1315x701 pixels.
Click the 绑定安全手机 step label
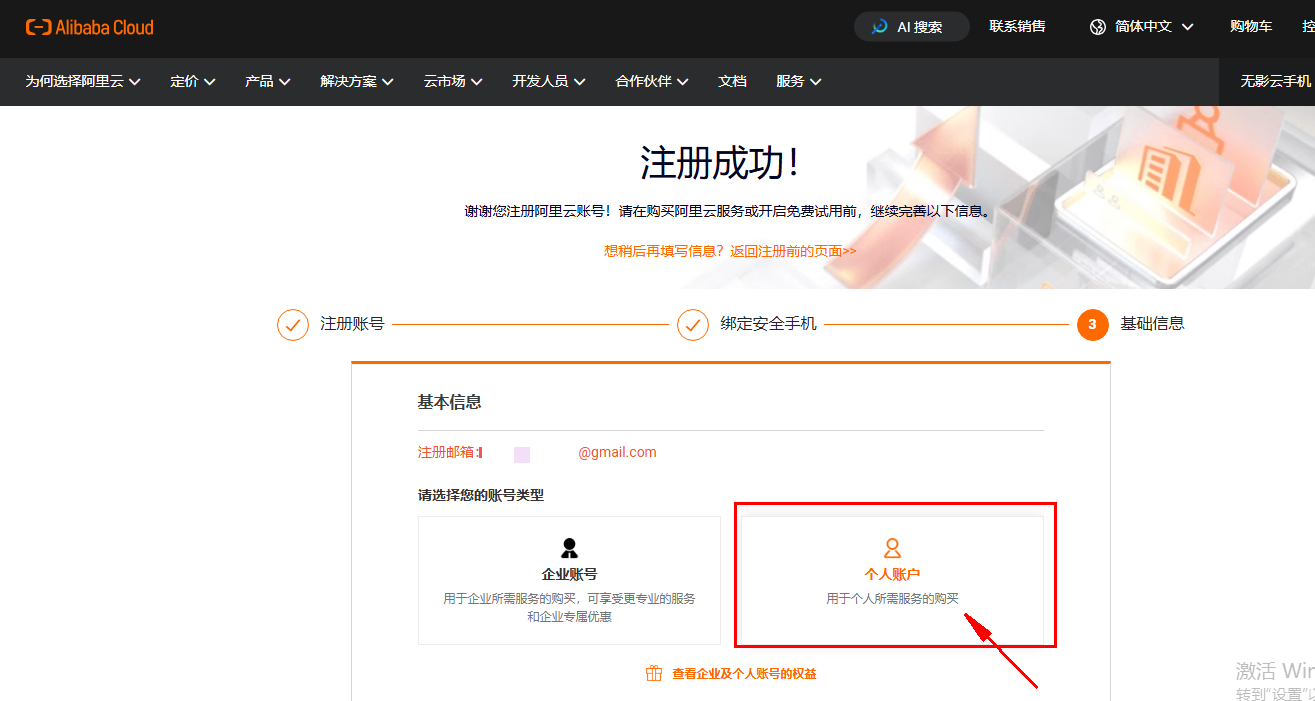click(768, 324)
